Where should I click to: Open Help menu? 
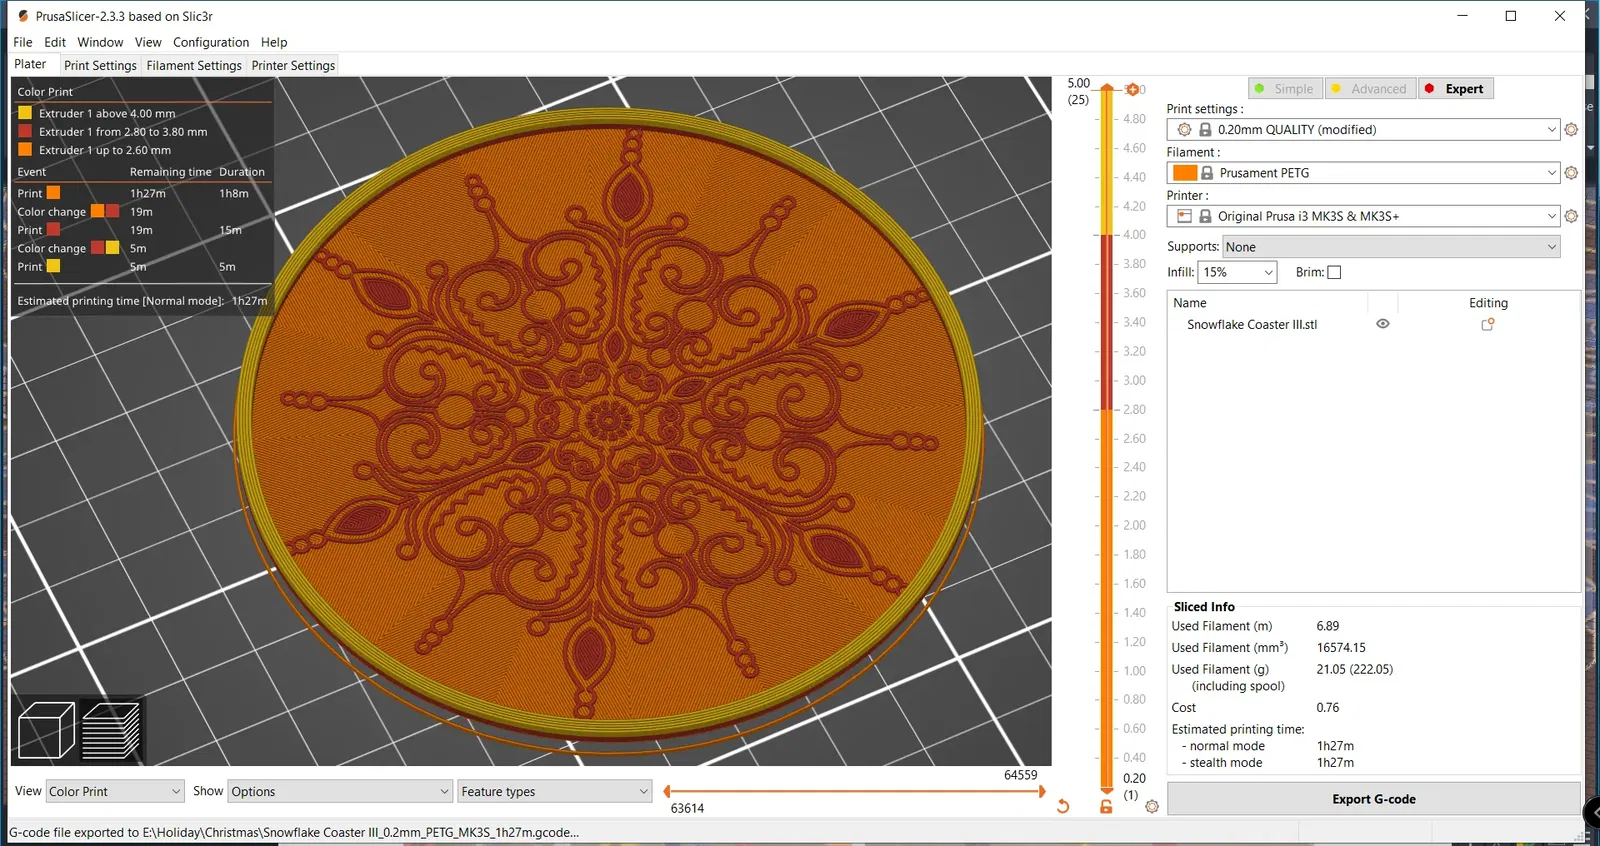(x=274, y=42)
